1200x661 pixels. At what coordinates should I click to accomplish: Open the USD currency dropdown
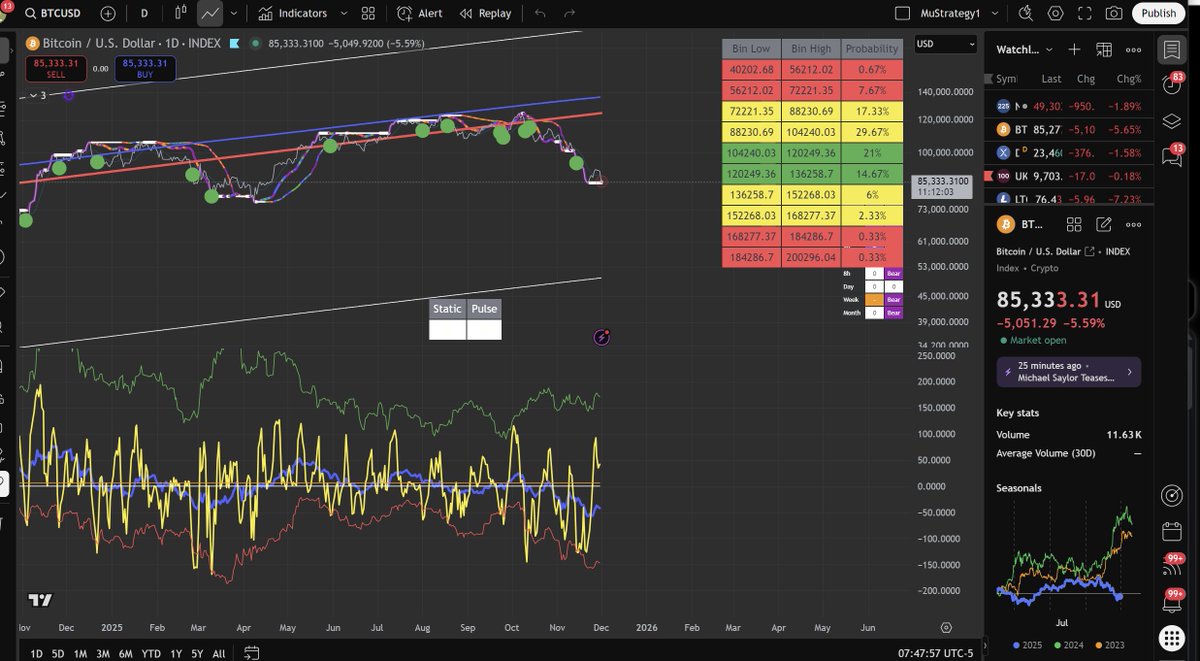coord(946,44)
